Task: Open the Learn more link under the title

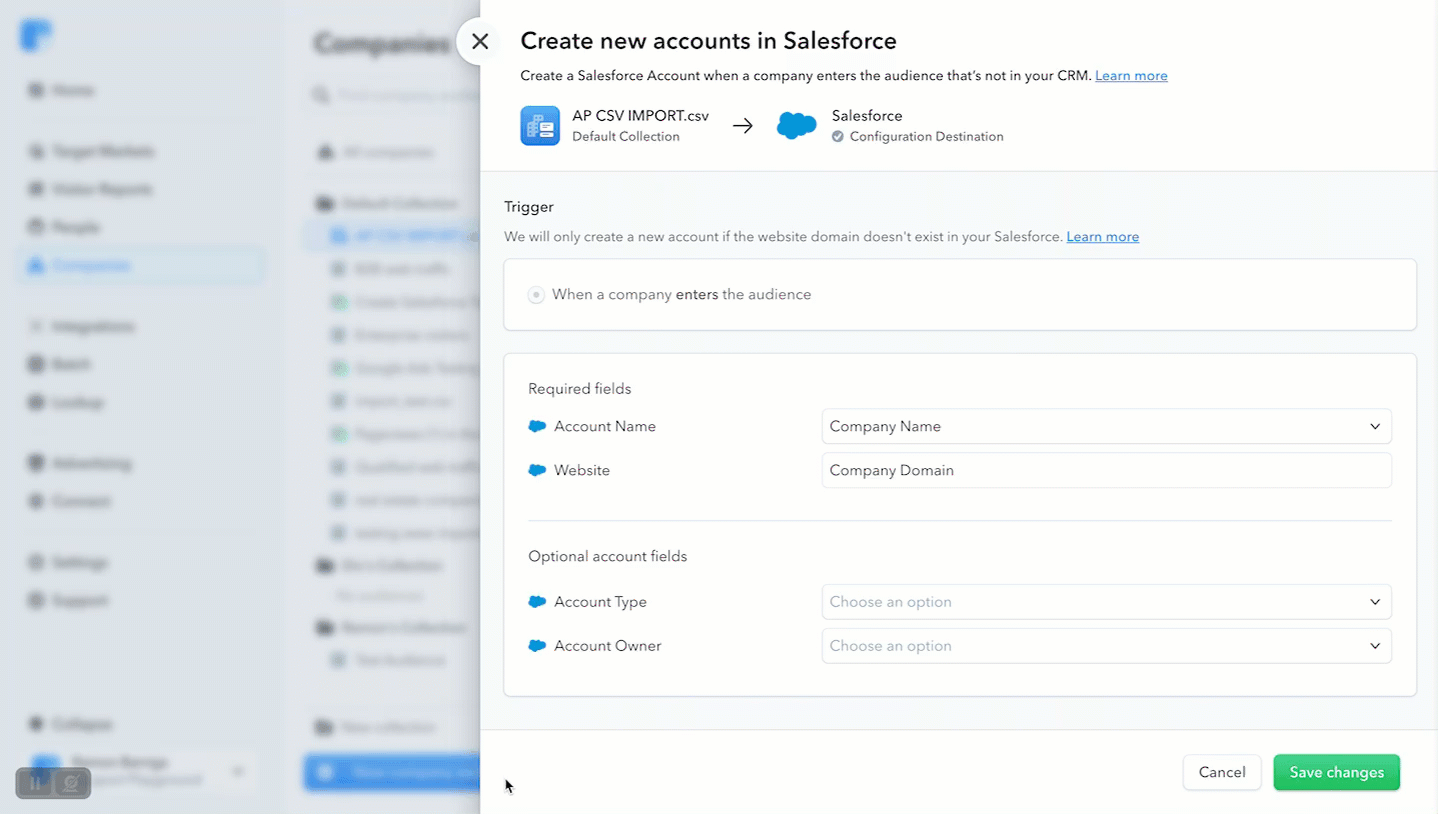Action: 1131,76
